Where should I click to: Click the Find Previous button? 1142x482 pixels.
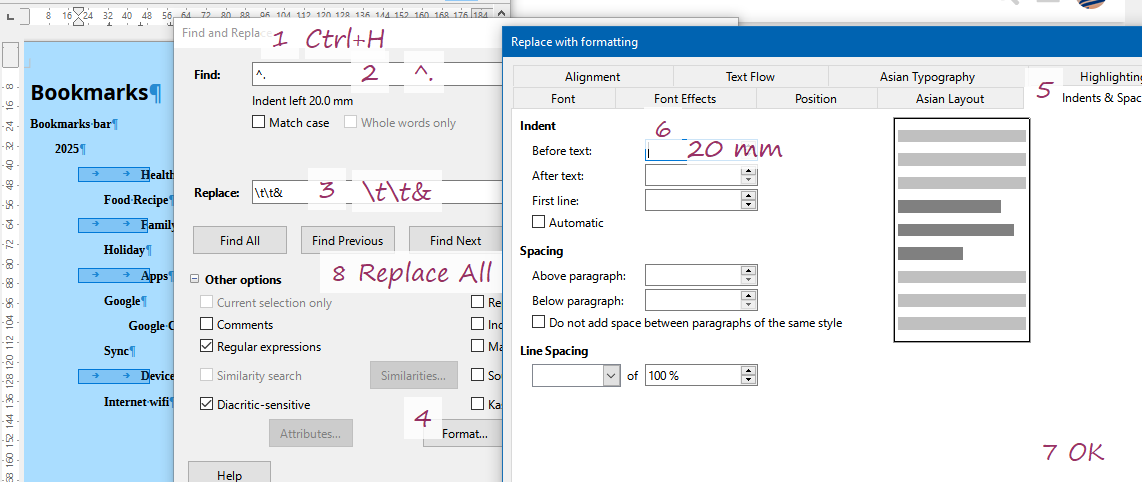point(347,241)
